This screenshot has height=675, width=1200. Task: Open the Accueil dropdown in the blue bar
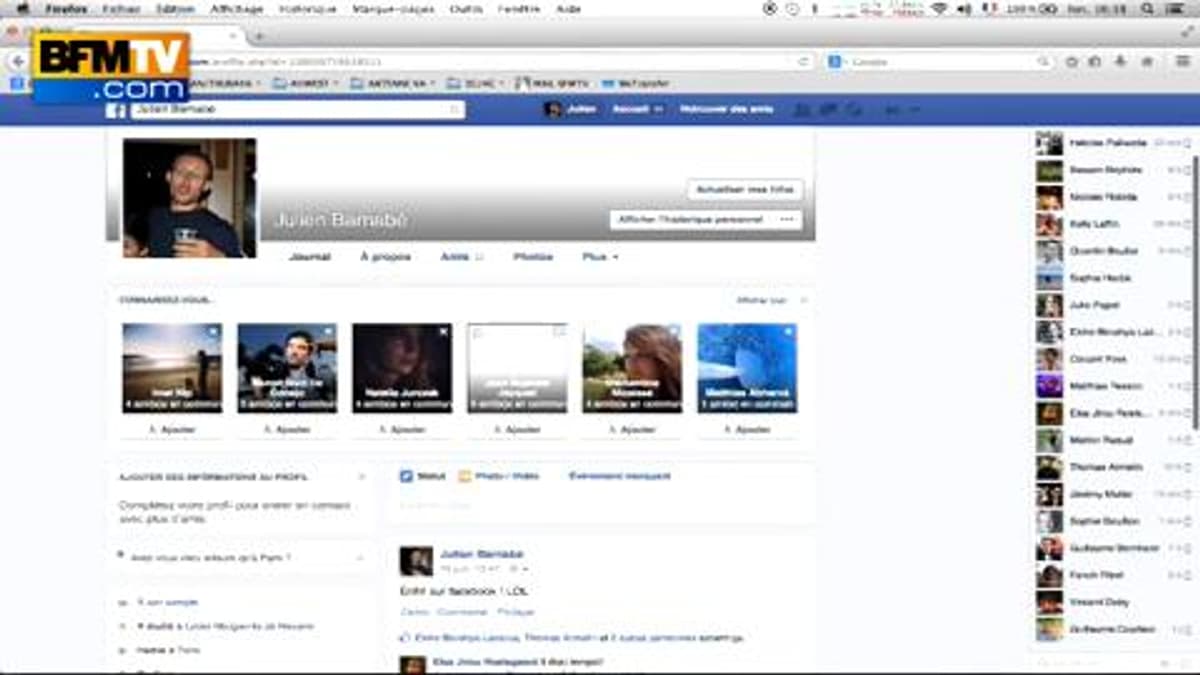point(637,110)
